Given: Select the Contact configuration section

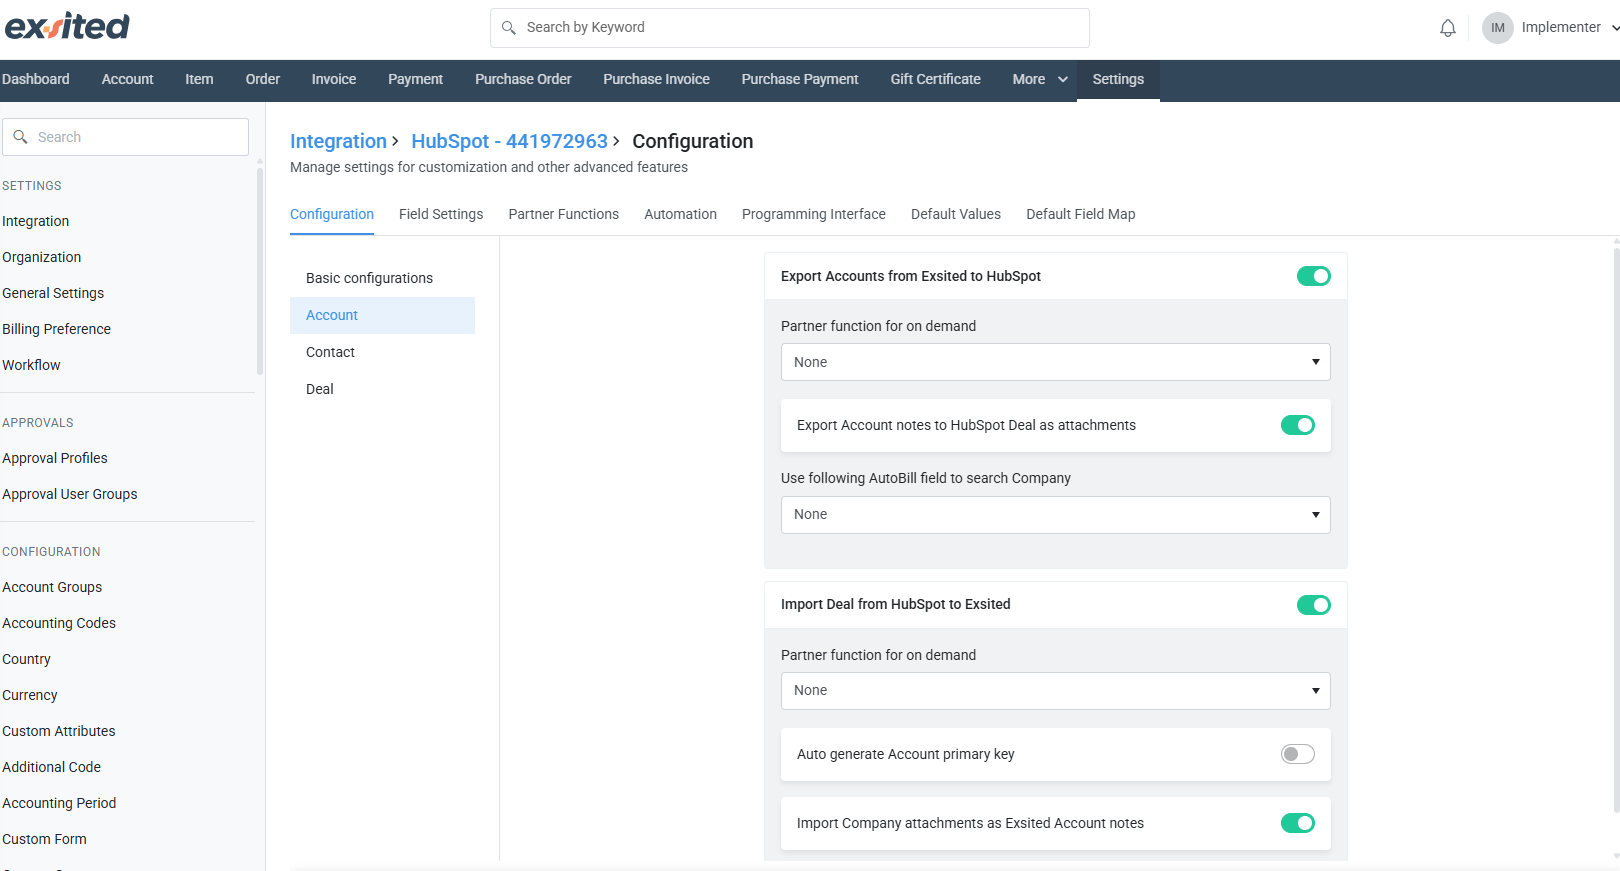Looking at the screenshot, I should coord(382,352).
